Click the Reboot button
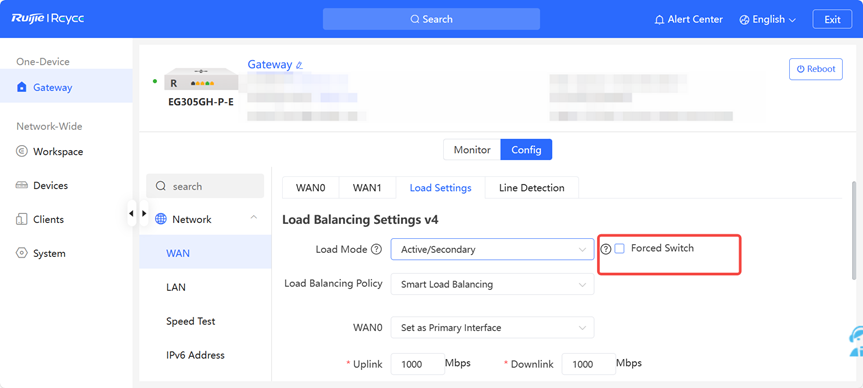Screen dimensions: 863x388 (x=816, y=69)
